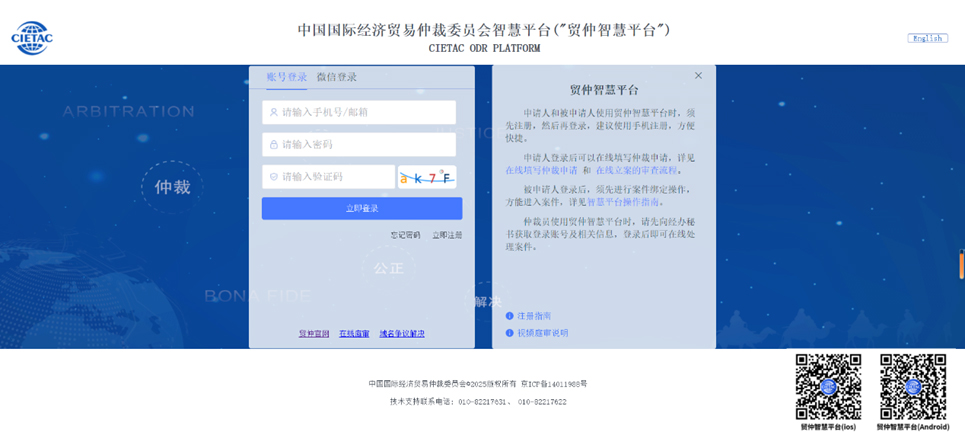Click the 贸仲智慧平台(ios) caption
Screen dimensions: 965x435
[x=828, y=427]
